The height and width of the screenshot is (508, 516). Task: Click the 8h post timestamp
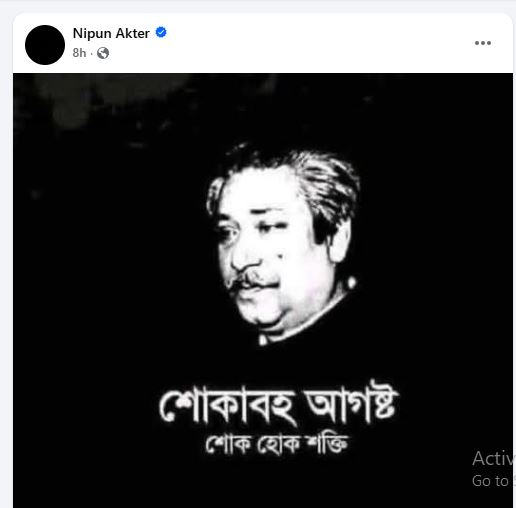coord(79,53)
